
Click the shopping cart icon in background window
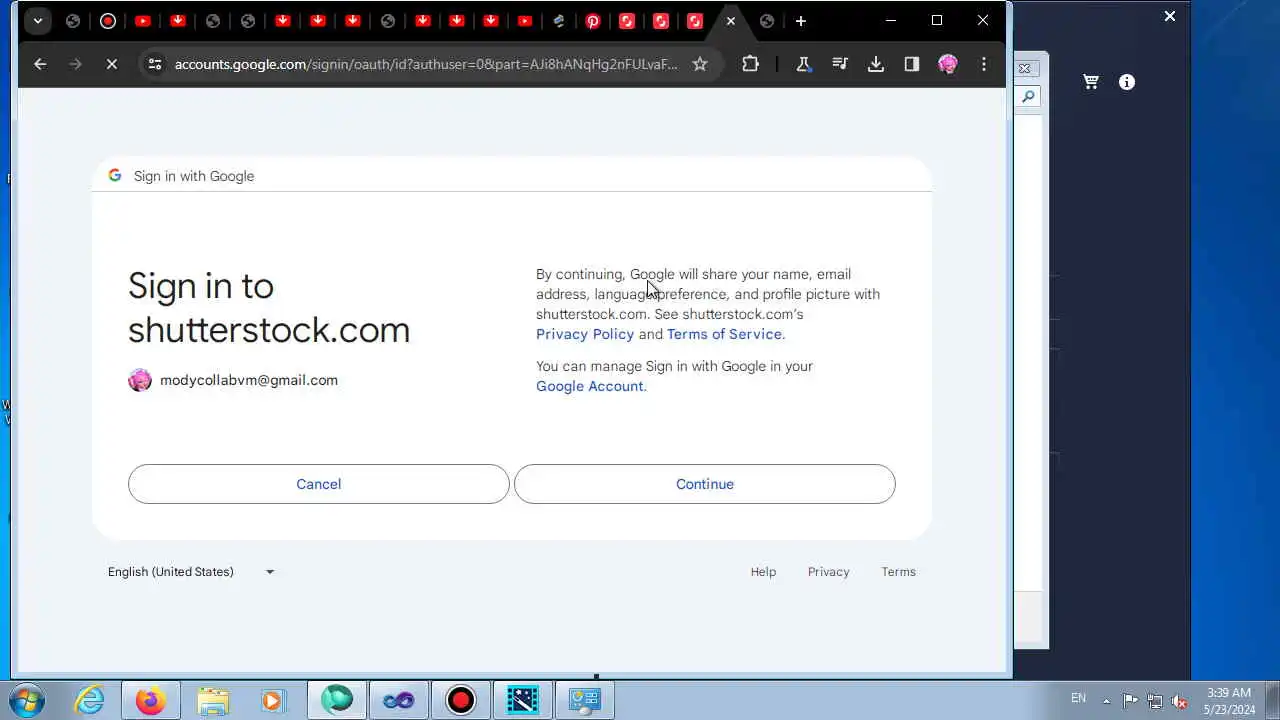[x=1091, y=82]
